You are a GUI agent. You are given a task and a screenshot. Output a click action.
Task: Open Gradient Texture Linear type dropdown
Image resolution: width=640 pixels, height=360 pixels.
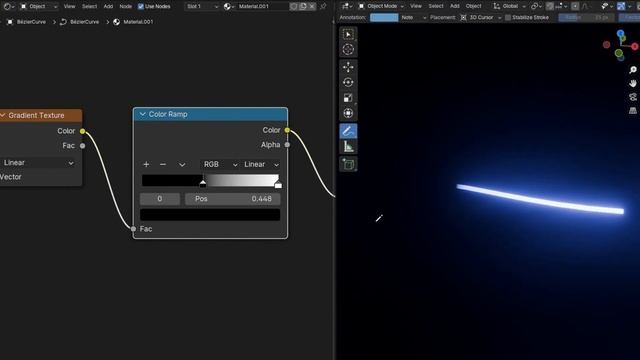(x=38, y=163)
